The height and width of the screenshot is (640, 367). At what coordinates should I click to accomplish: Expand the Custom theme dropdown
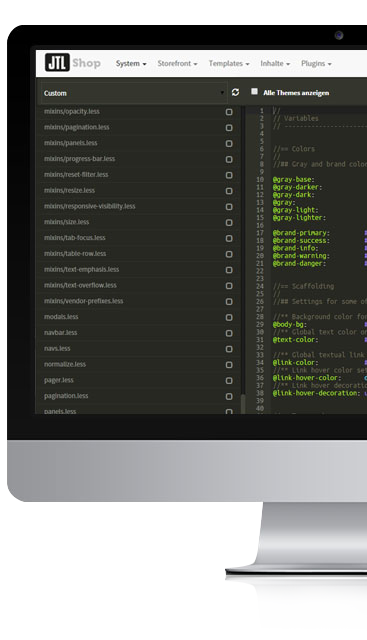point(133,93)
